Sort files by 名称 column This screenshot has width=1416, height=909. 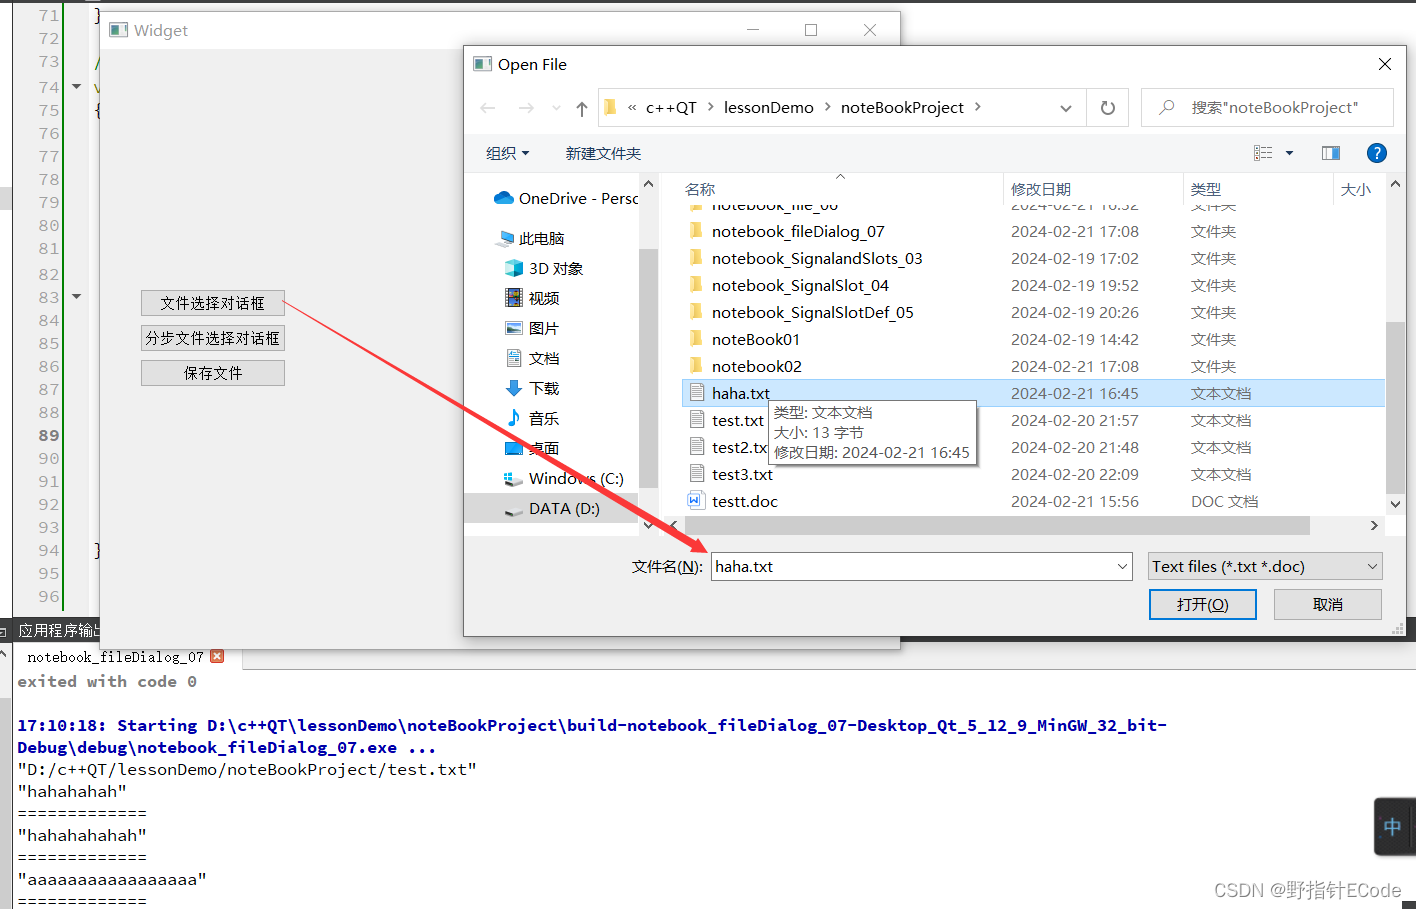[x=700, y=189]
